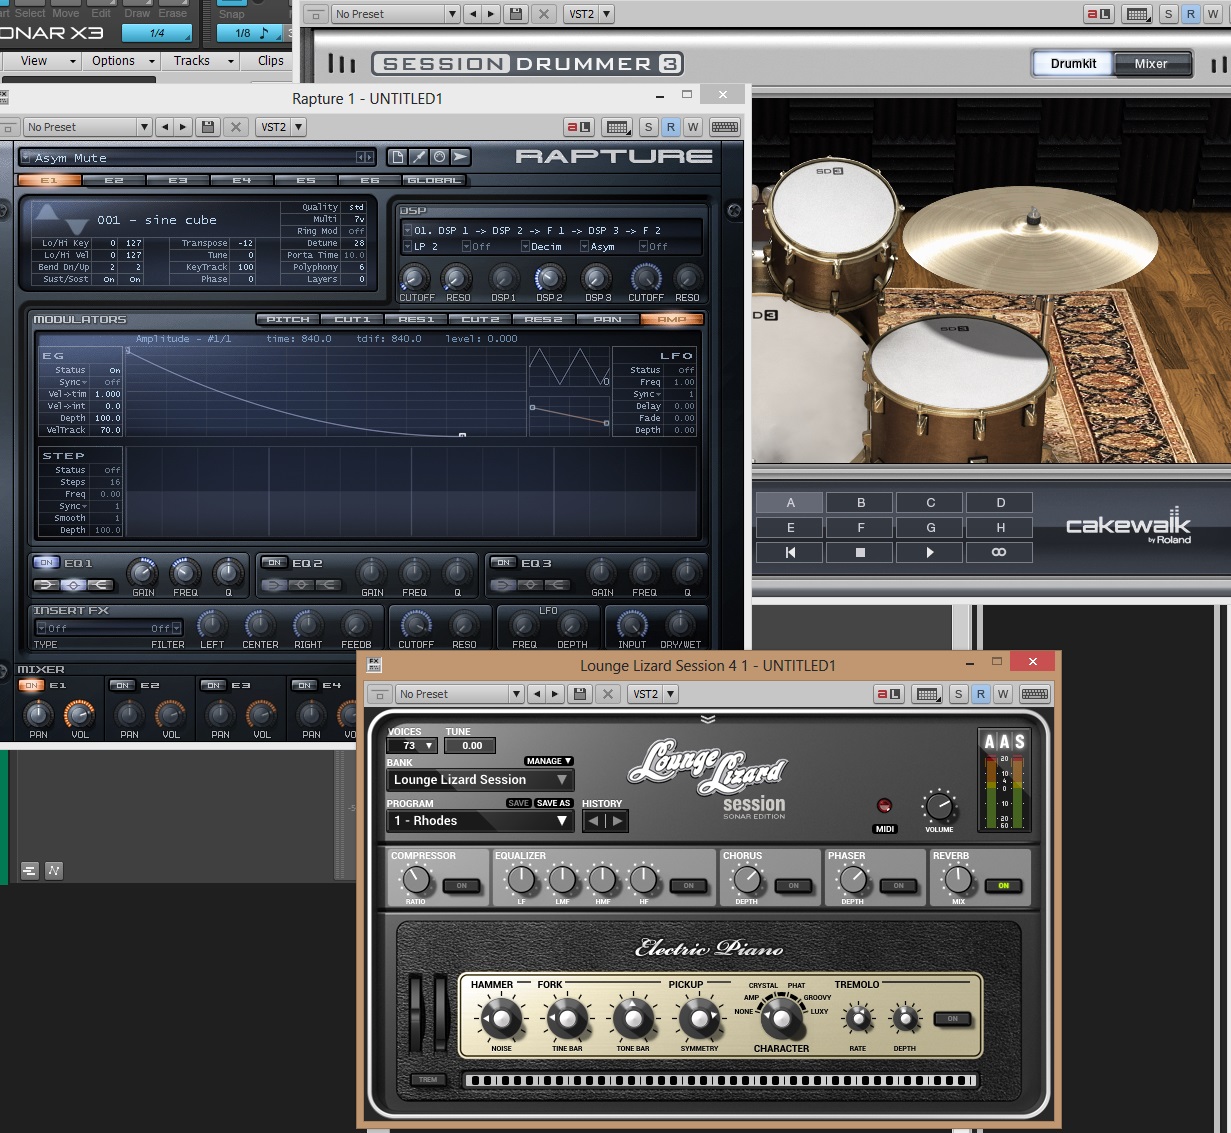Open the 1 - Rhodes program dropdown

[x=480, y=821]
